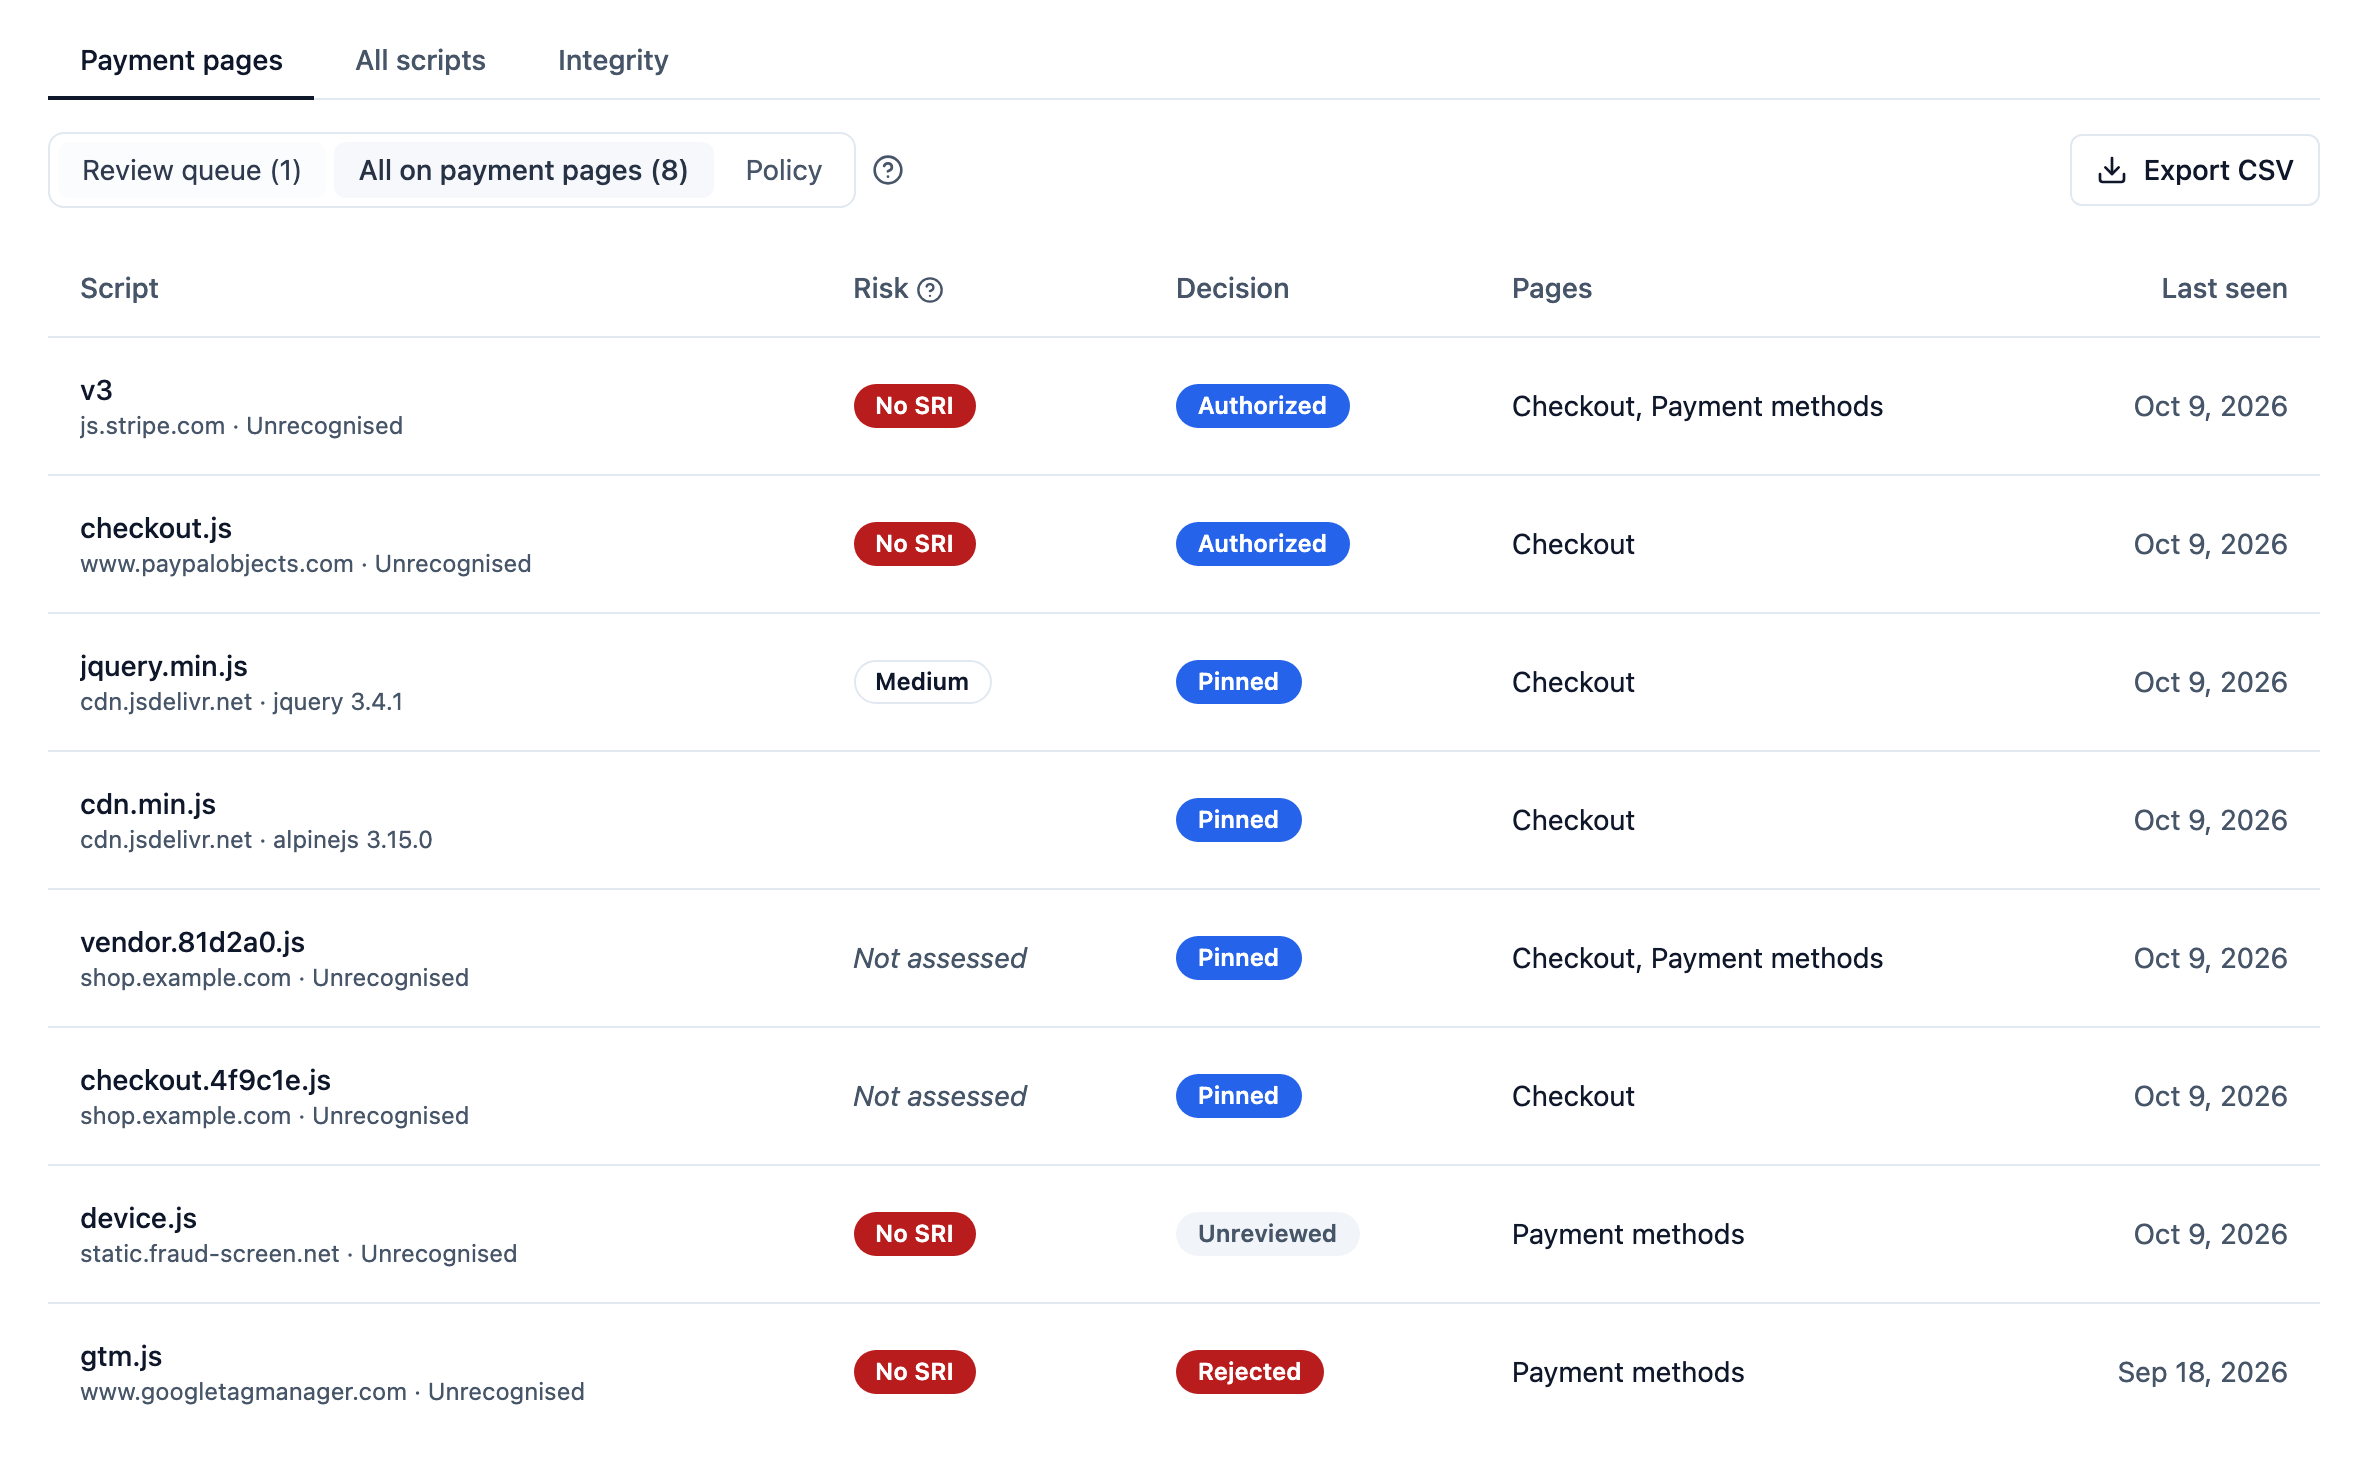Click Authorized badge on paypalobjects row

coord(1262,544)
